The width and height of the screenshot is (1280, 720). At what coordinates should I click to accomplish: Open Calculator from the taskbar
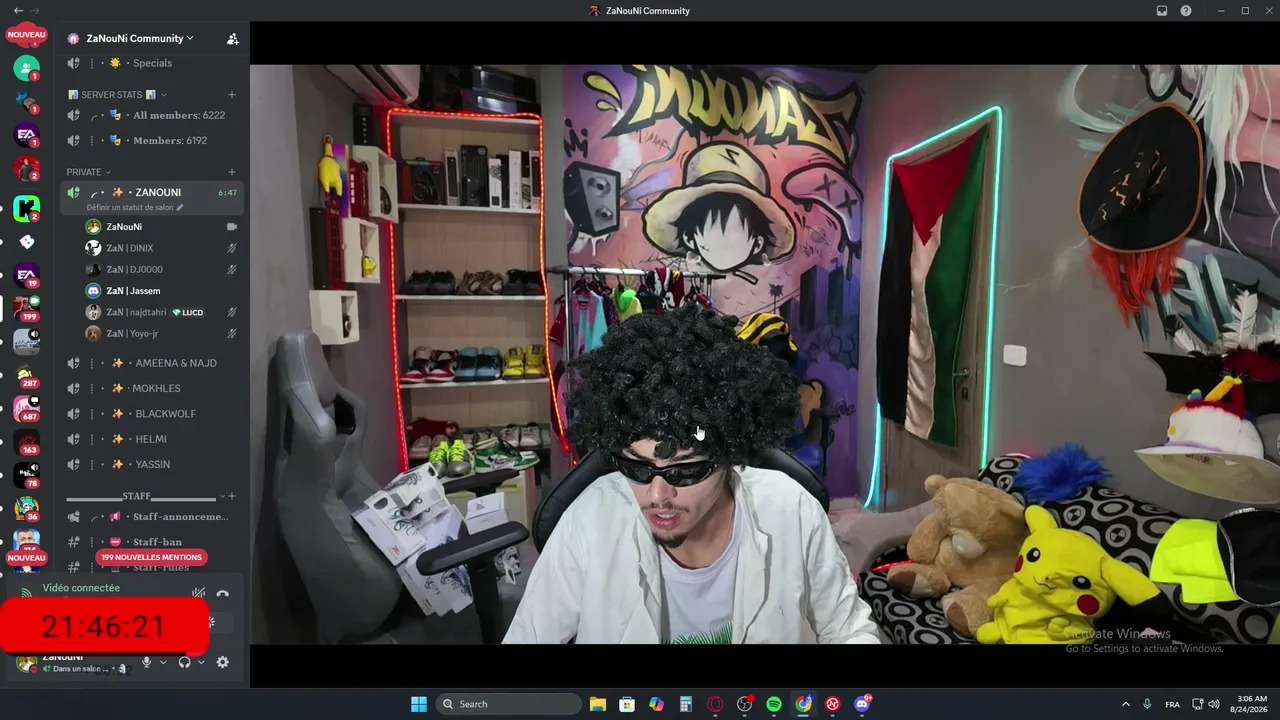(x=685, y=704)
